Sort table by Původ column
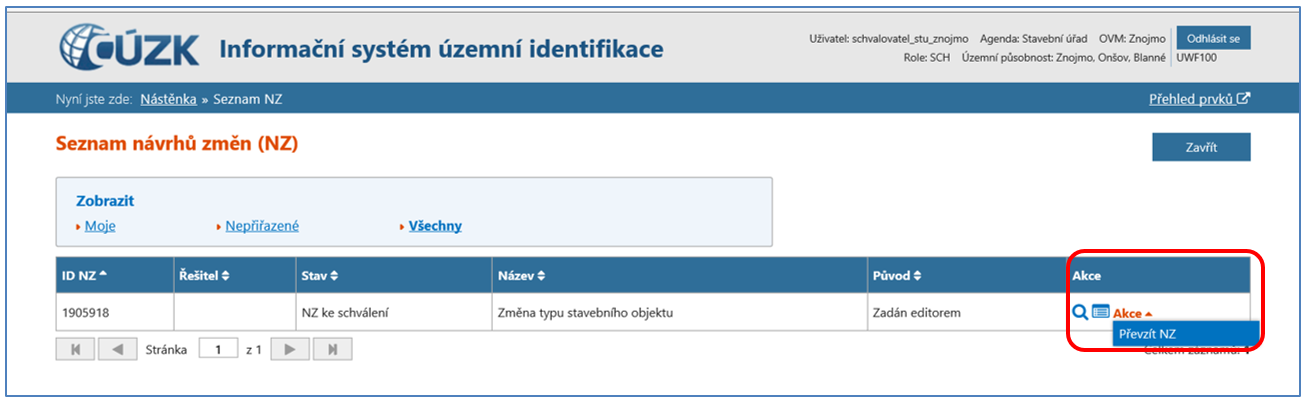Screen dimensions: 1305x400 pos(897,275)
